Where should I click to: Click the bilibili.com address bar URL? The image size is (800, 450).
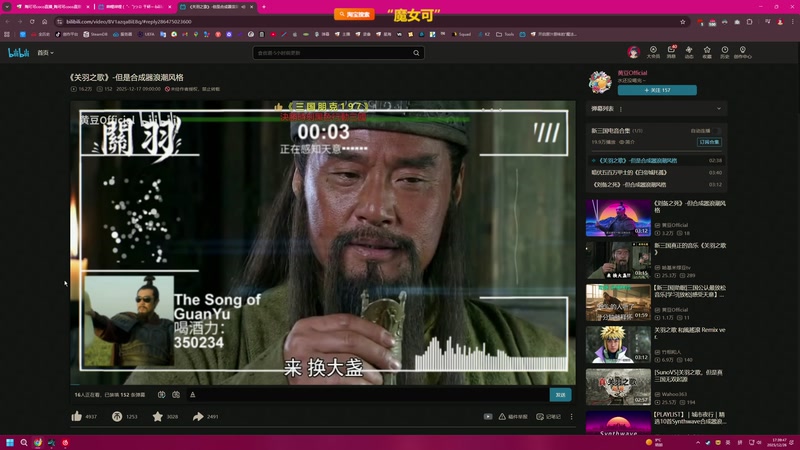129,21
